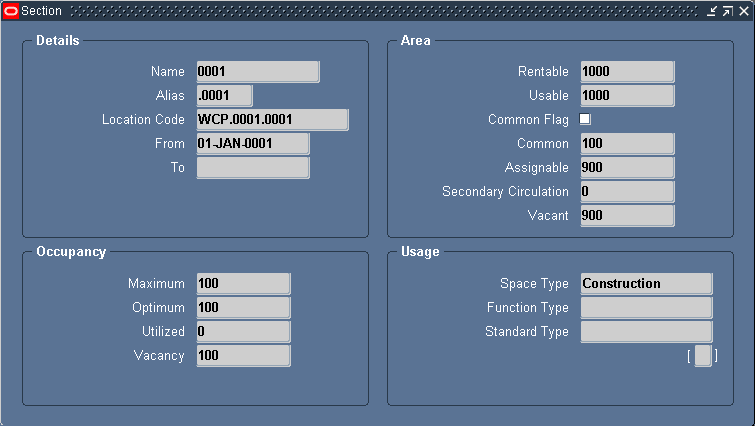This screenshot has width=755, height=426.
Task: Click the descriptive flexfield bracket box
Action: [703, 356]
